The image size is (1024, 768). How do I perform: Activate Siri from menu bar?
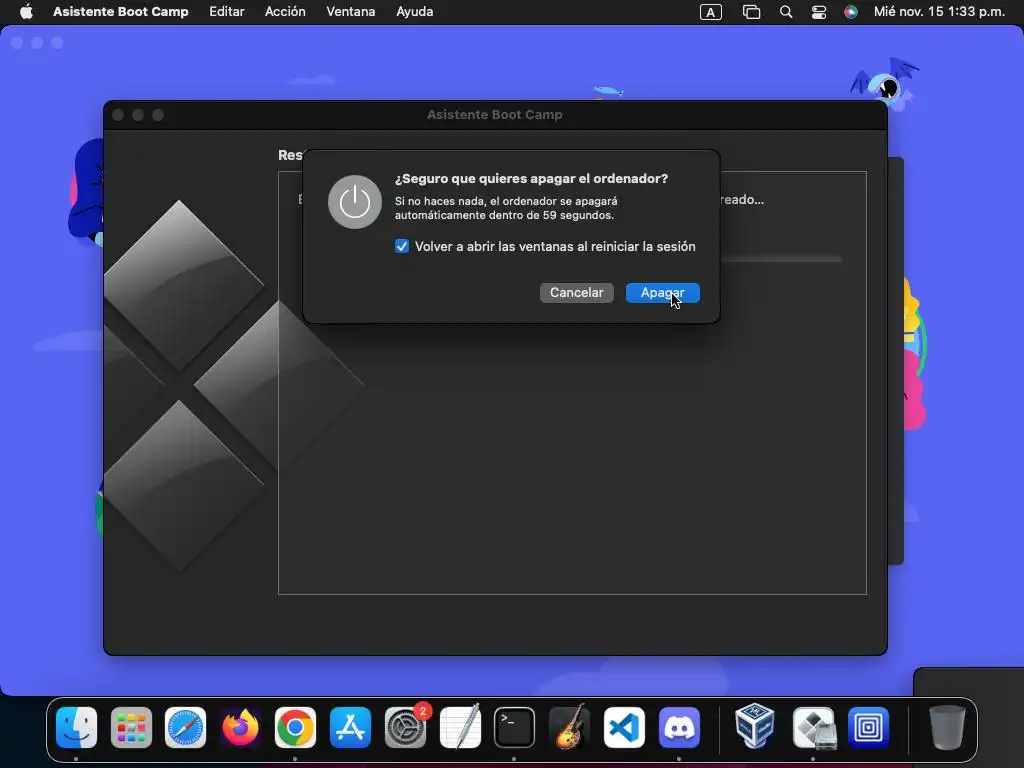850,12
